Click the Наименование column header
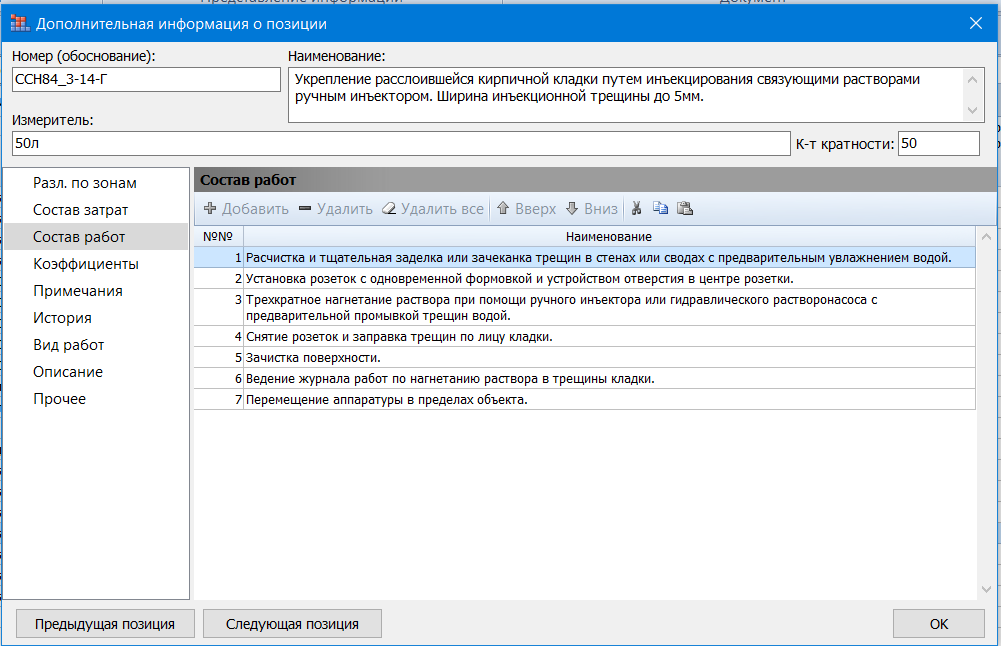This screenshot has height=646, width=1001. click(609, 237)
